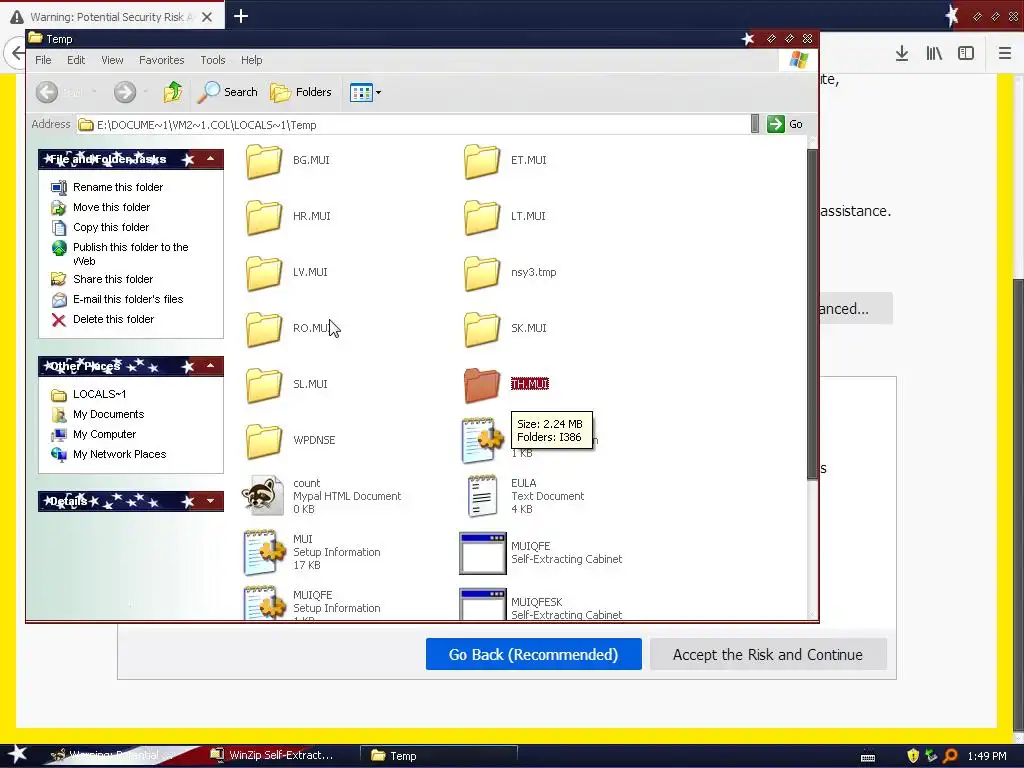Toggle the browser sidebar icon
The width and height of the screenshot is (1024, 768).
[966, 54]
